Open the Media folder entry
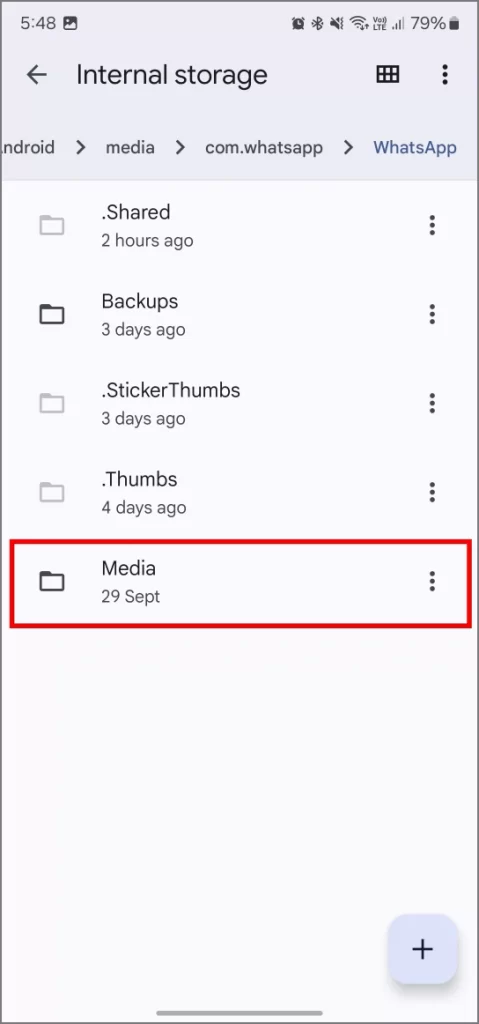Screen dimensions: 479x1024 coord(239,582)
